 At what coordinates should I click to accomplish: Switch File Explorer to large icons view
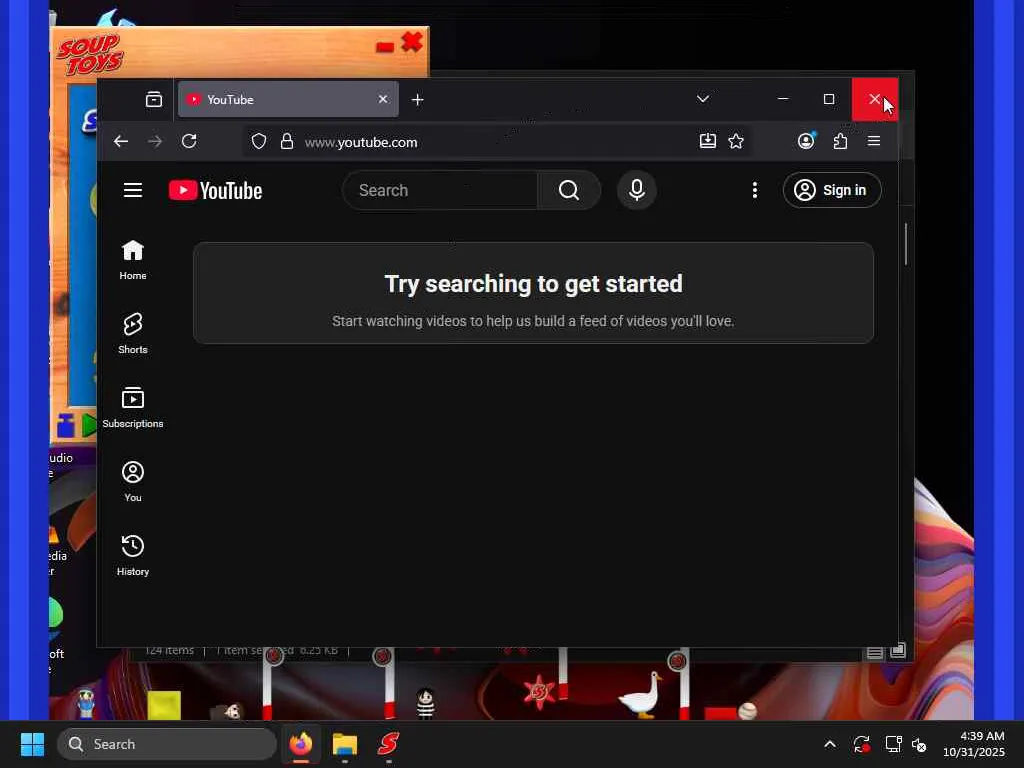pos(898,650)
